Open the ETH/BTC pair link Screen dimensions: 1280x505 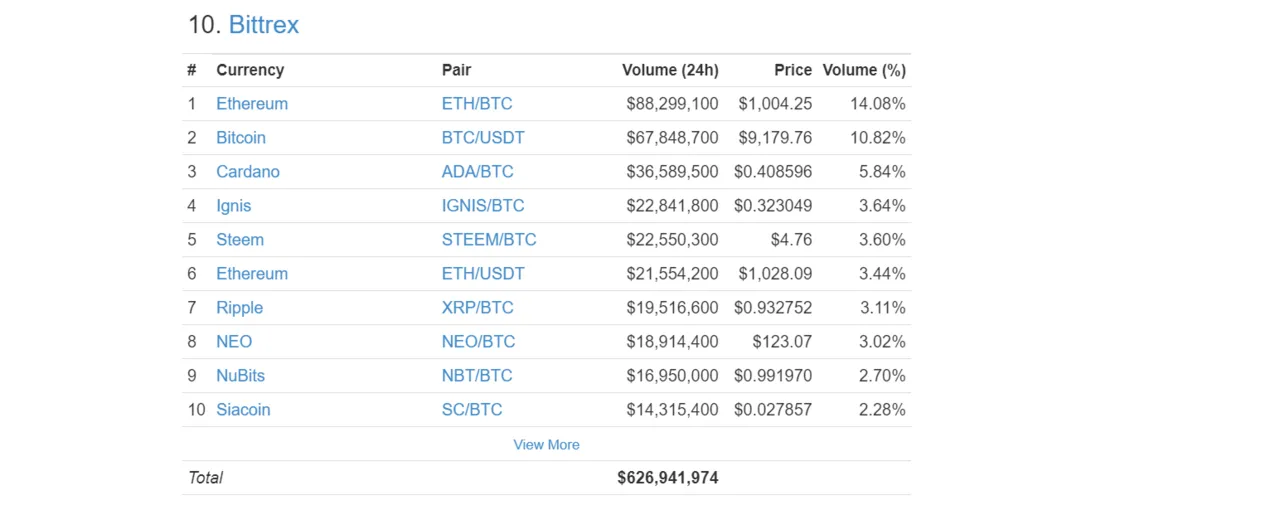tap(477, 104)
